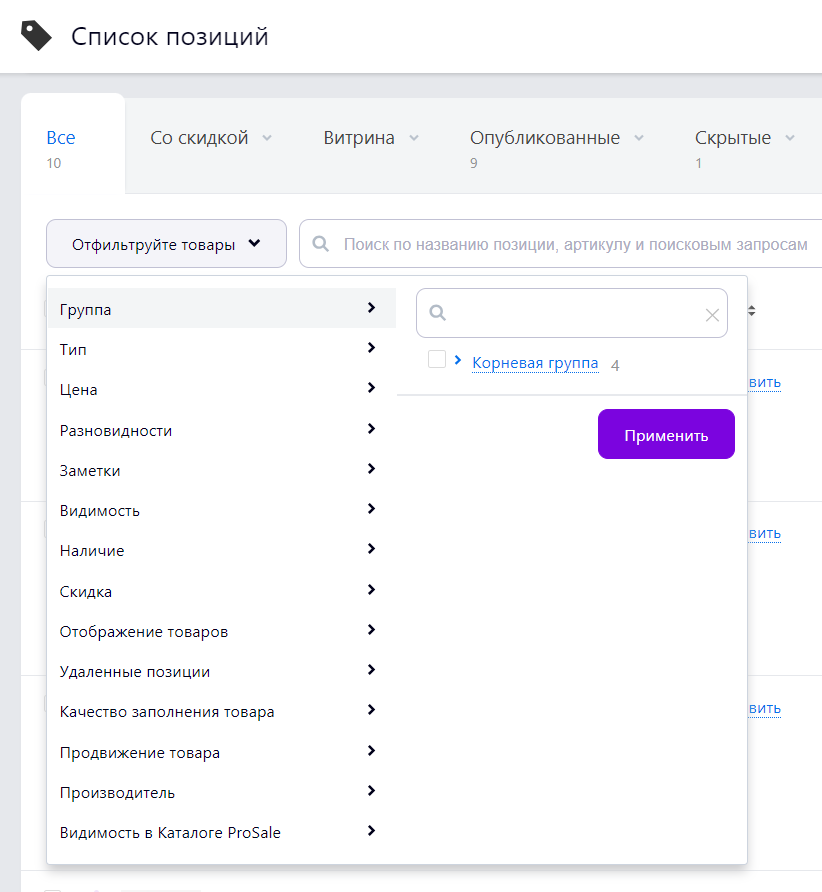The image size is (822, 892).
Task: Open chevron beside Опубликованные tab
Action: (x=639, y=138)
